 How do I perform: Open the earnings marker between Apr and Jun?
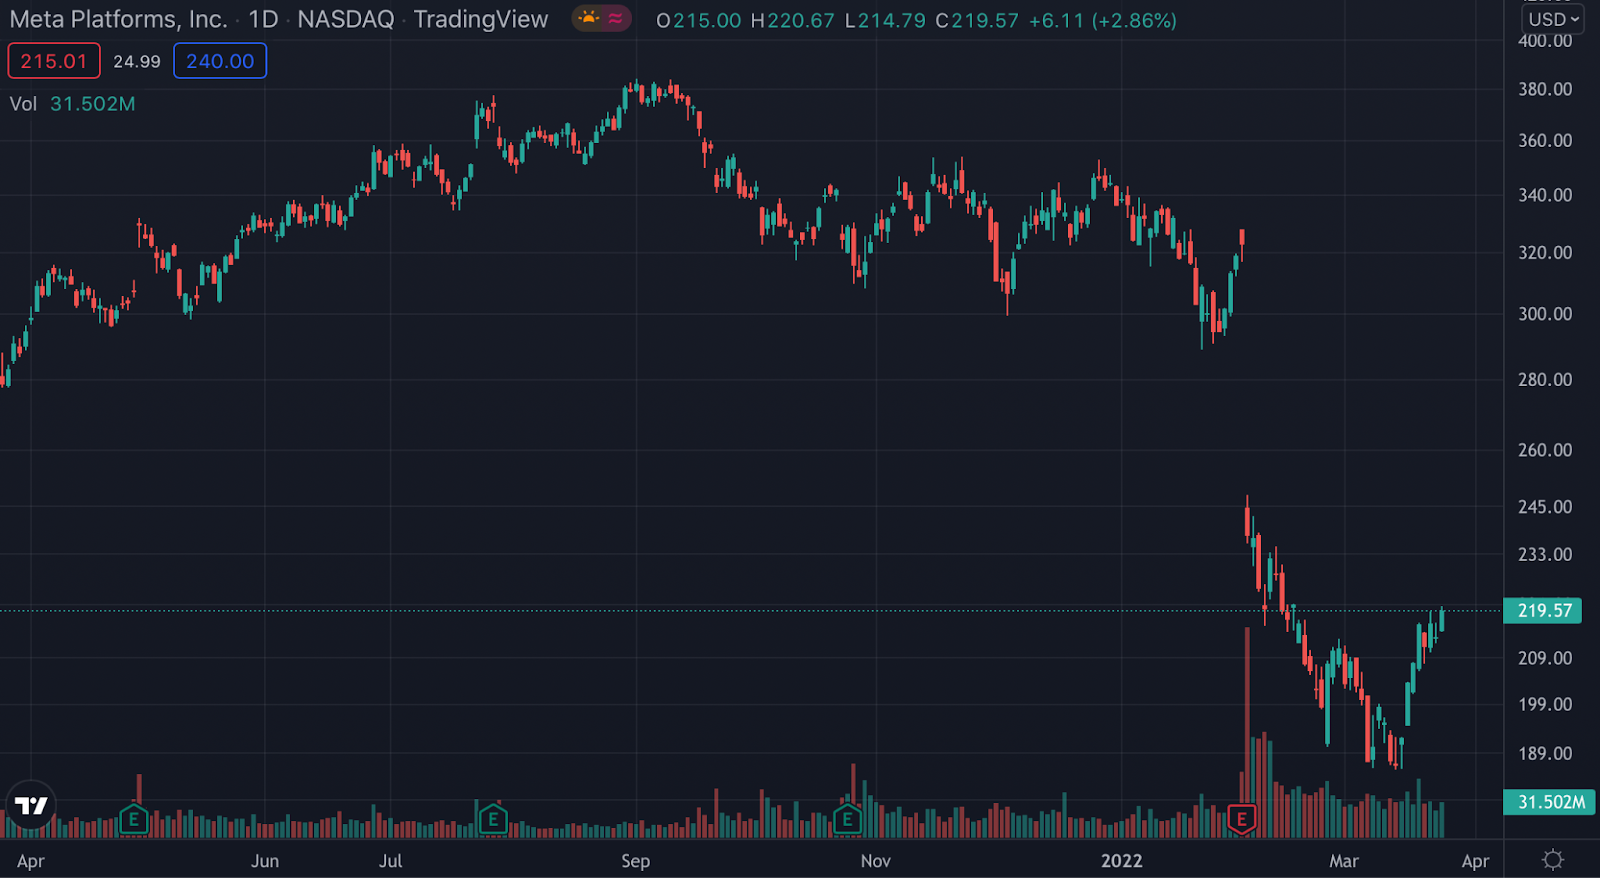[x=133, y=820]
